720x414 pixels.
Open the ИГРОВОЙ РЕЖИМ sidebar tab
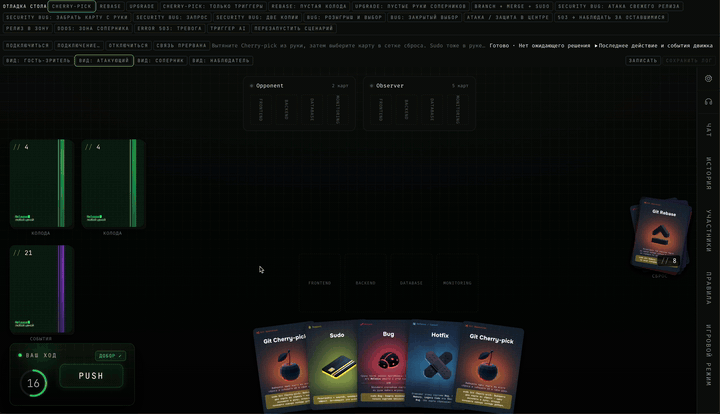click(708, 355)
